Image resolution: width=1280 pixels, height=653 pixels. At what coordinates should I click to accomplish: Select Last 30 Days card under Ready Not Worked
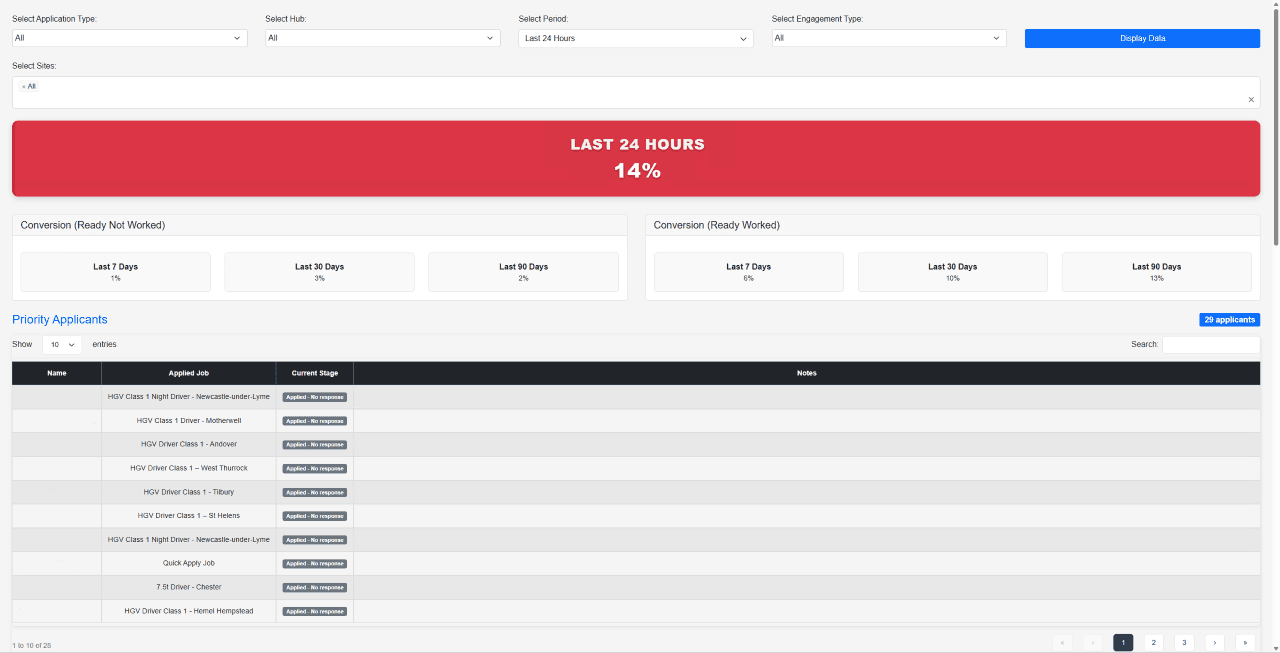(319, 272)
